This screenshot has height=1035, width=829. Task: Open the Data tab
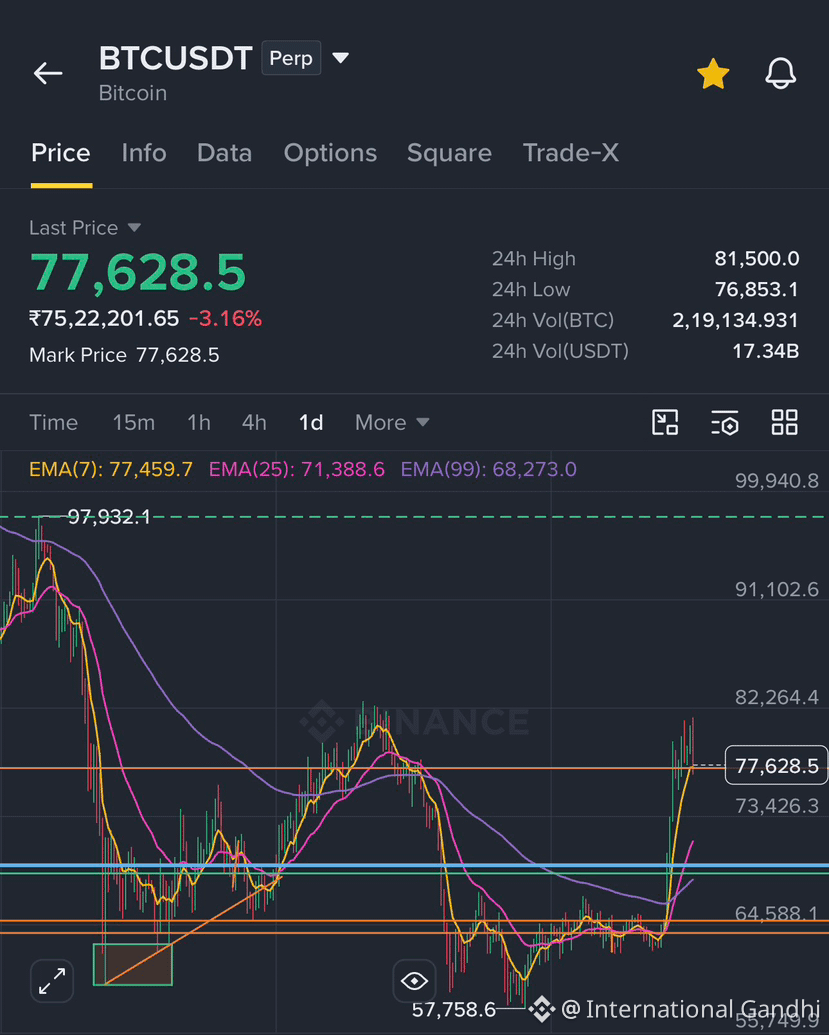coord(224,153)
